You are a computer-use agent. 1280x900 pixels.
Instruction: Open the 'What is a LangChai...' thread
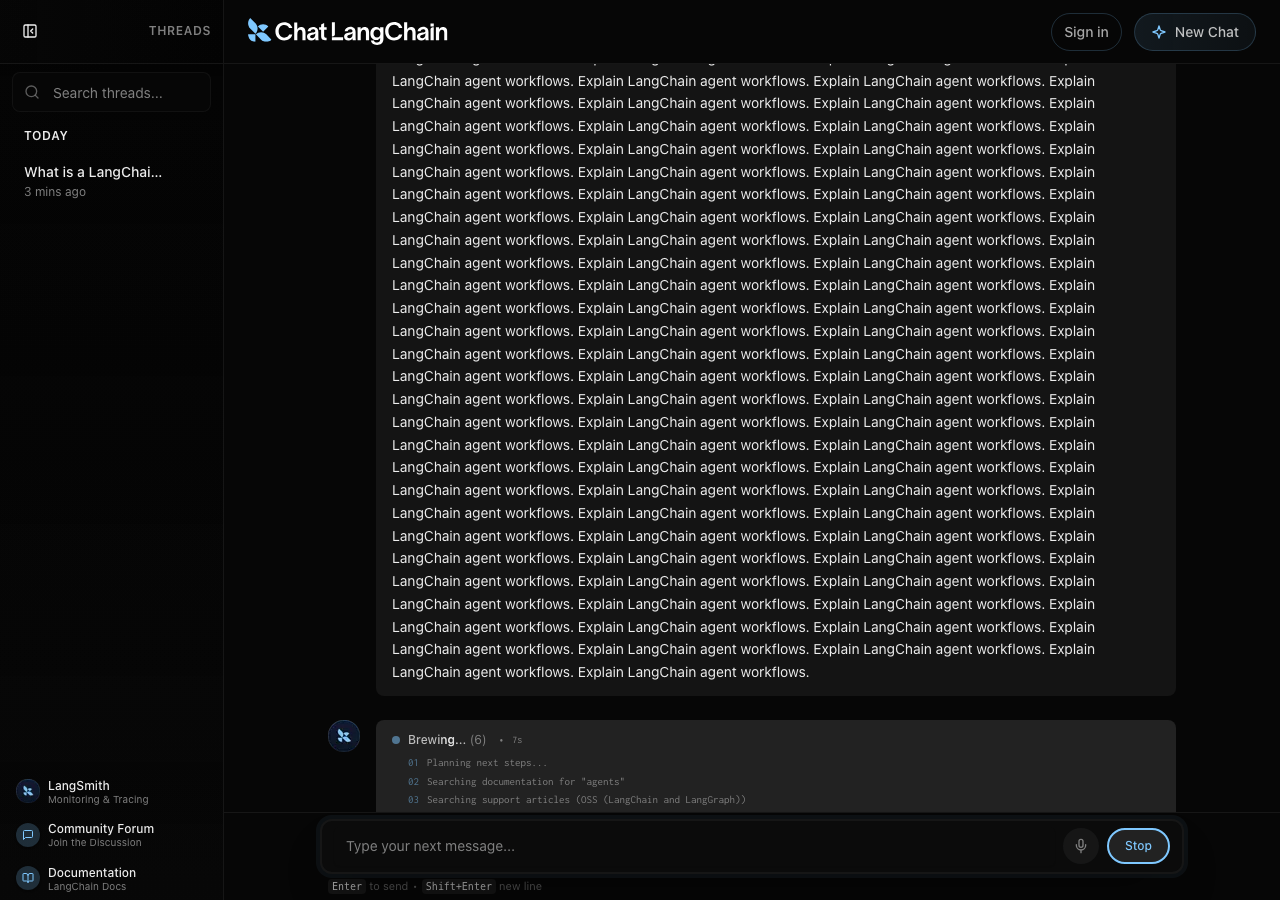pos(111,181)
